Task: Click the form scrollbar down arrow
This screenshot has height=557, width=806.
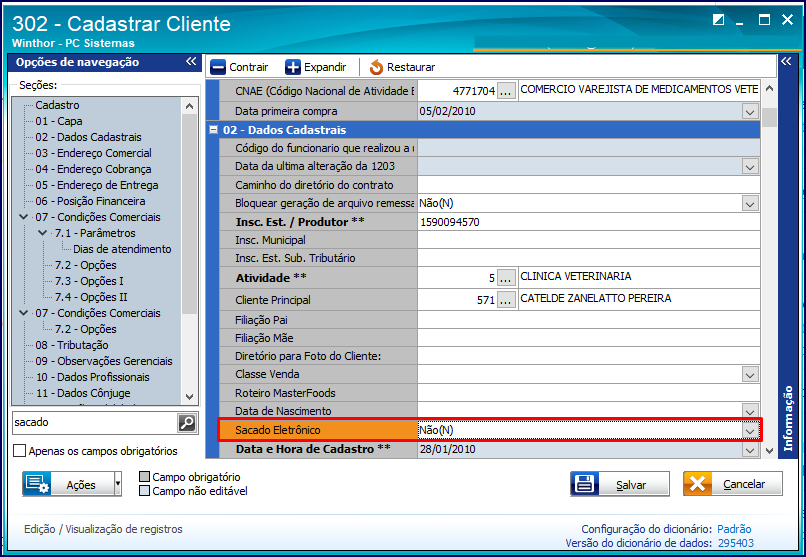Action: coord(769,451)
